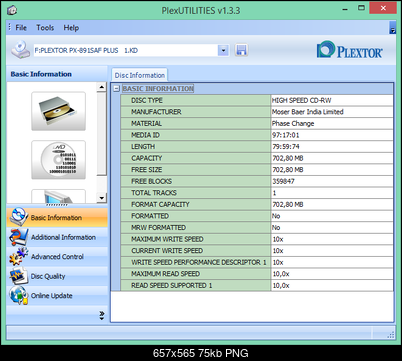Click the LENGTH value 79:59:74
This screenshot has width=402, height=361.
pyautogui.click(x=286, y=147)
